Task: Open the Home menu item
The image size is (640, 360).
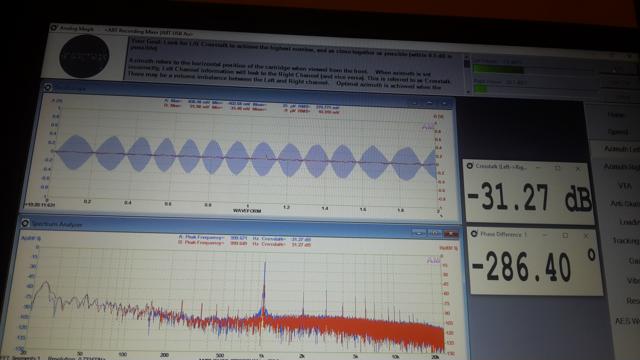Action: click(x=616, y=115)
